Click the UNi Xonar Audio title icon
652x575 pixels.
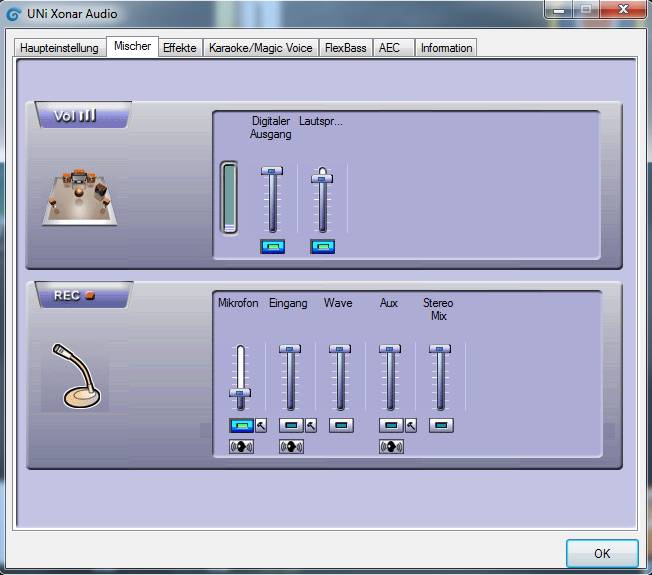coord(14,14)
